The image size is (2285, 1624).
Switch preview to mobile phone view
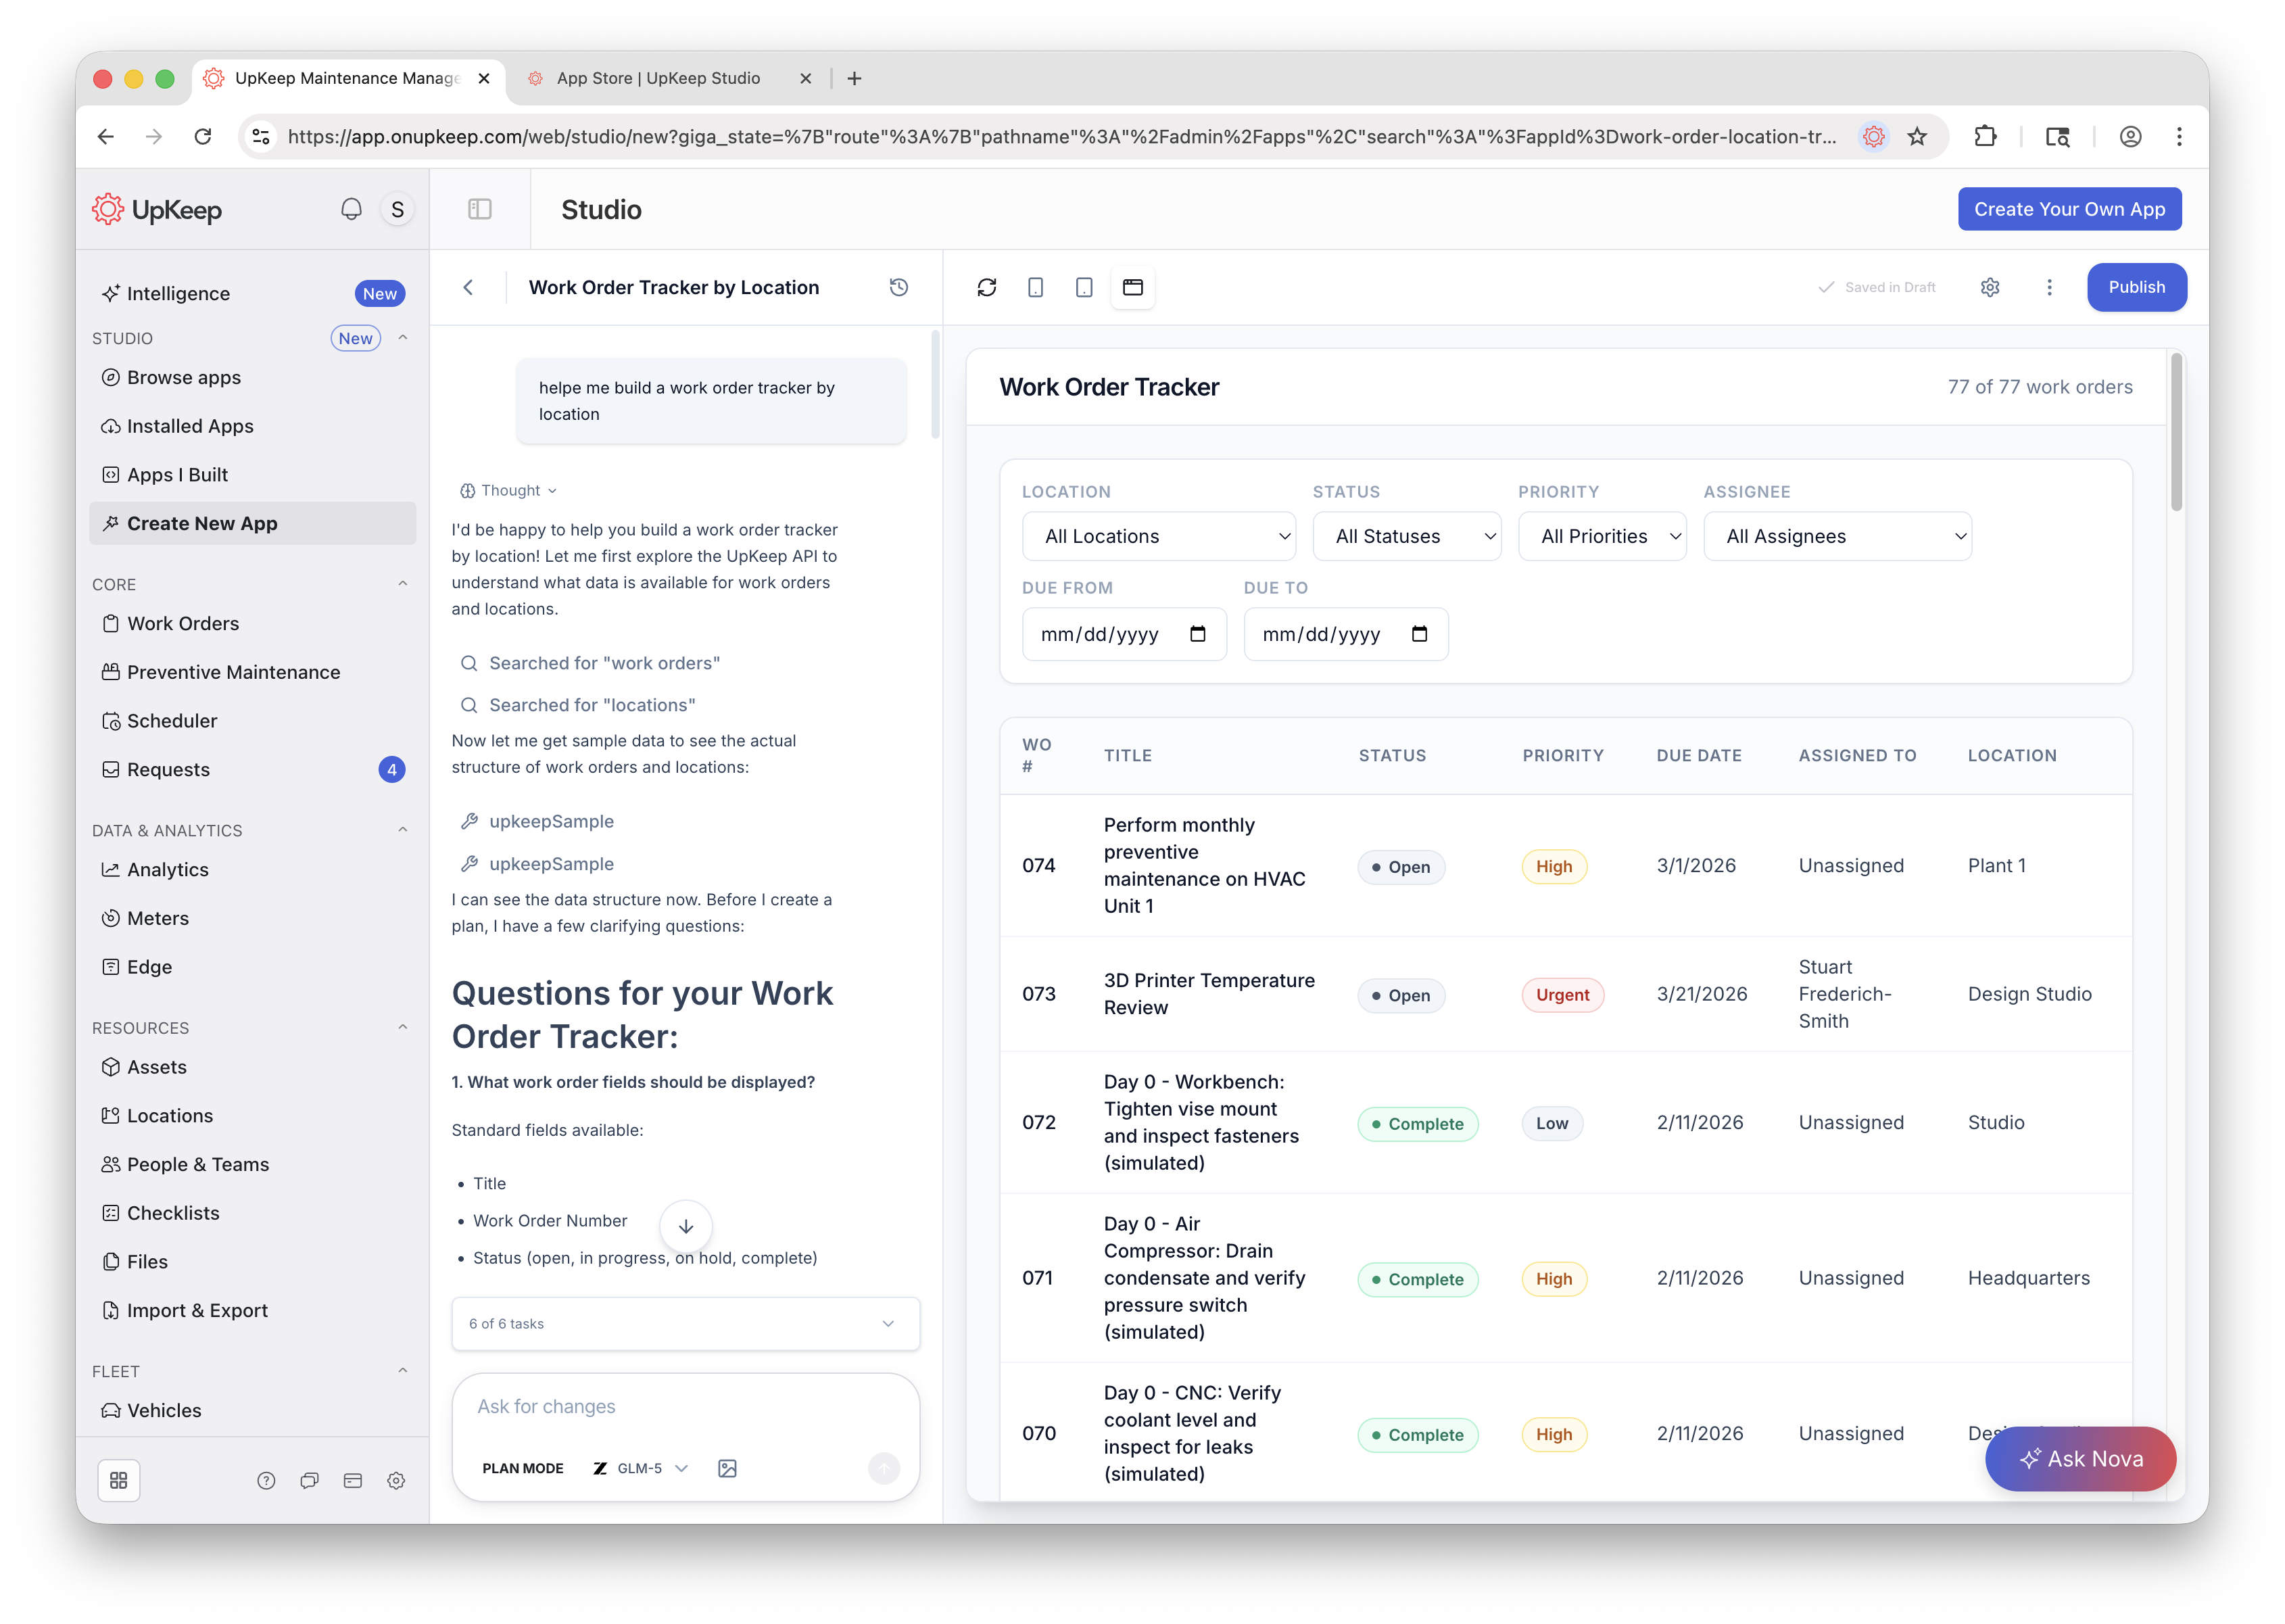tap(1035, 287)
